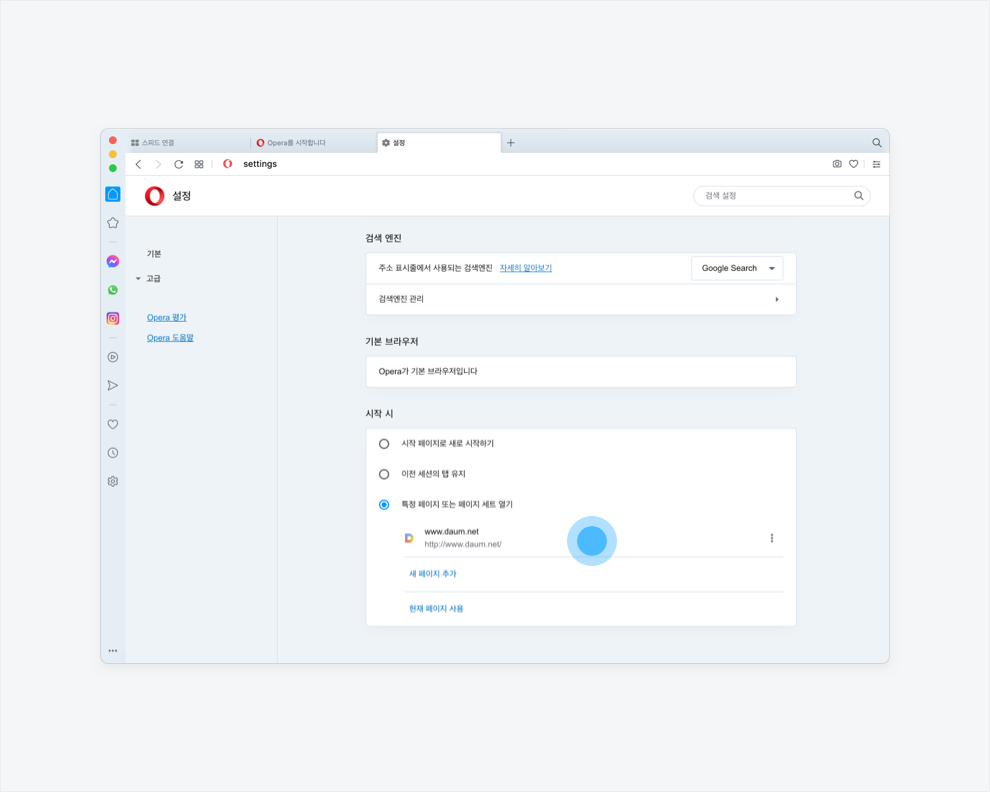Go forward with the forward arrow
This screenshot has width=990, height=792.
click(x=158, y=164)
